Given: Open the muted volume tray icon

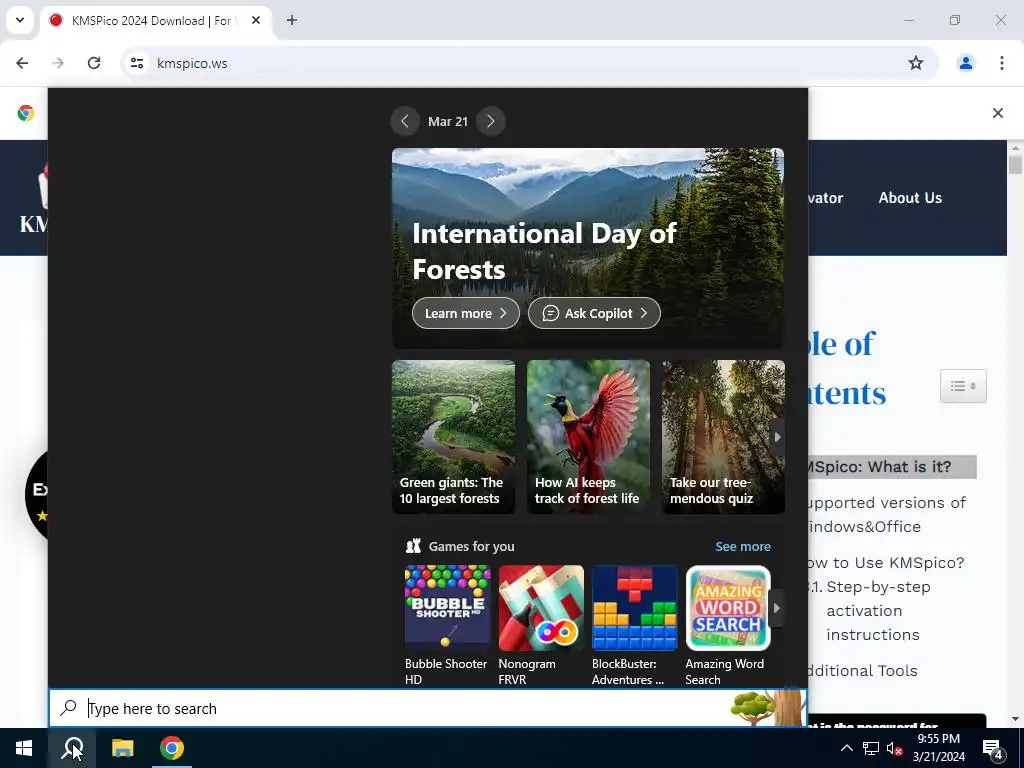Looking at the screenshot, I should point(894,748).
